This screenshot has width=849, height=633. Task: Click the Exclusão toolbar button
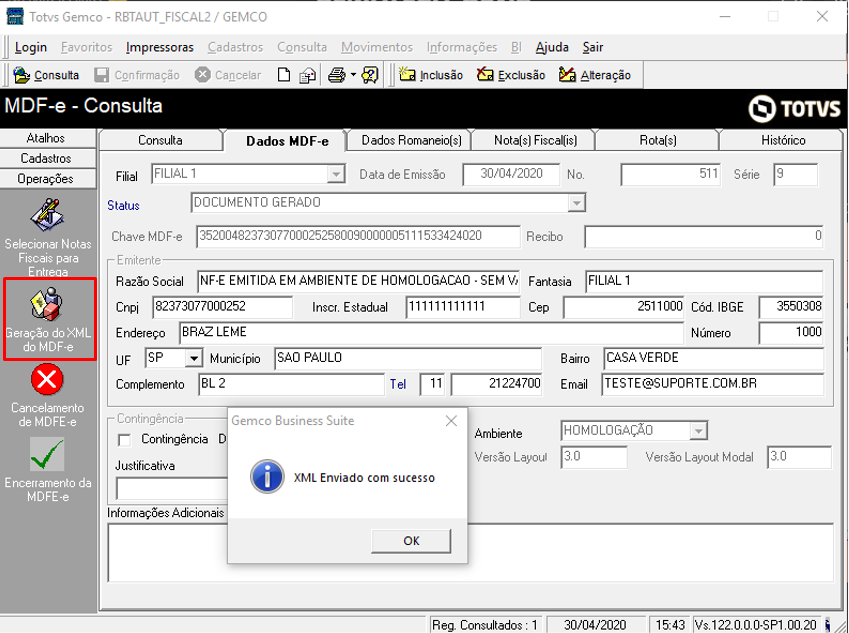pyautogui.click(x=511, y=75)
